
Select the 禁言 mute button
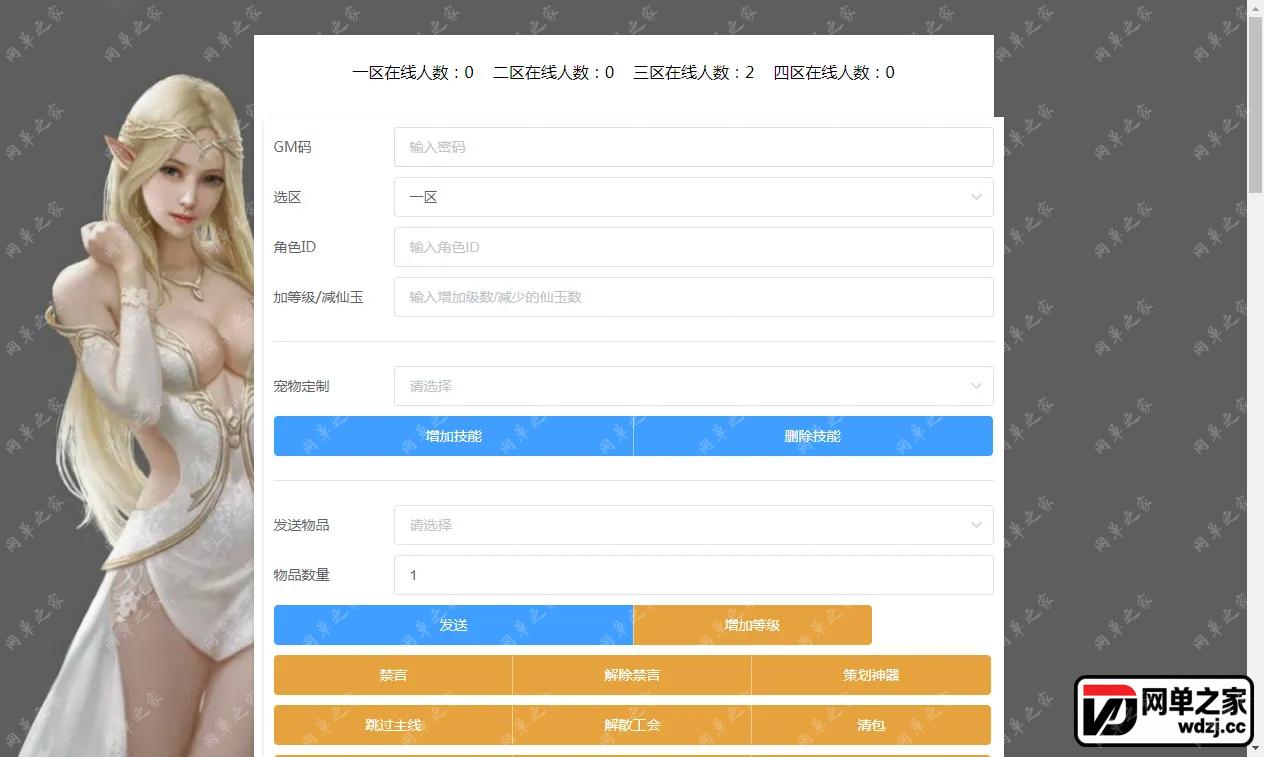[x=393, y=675]
